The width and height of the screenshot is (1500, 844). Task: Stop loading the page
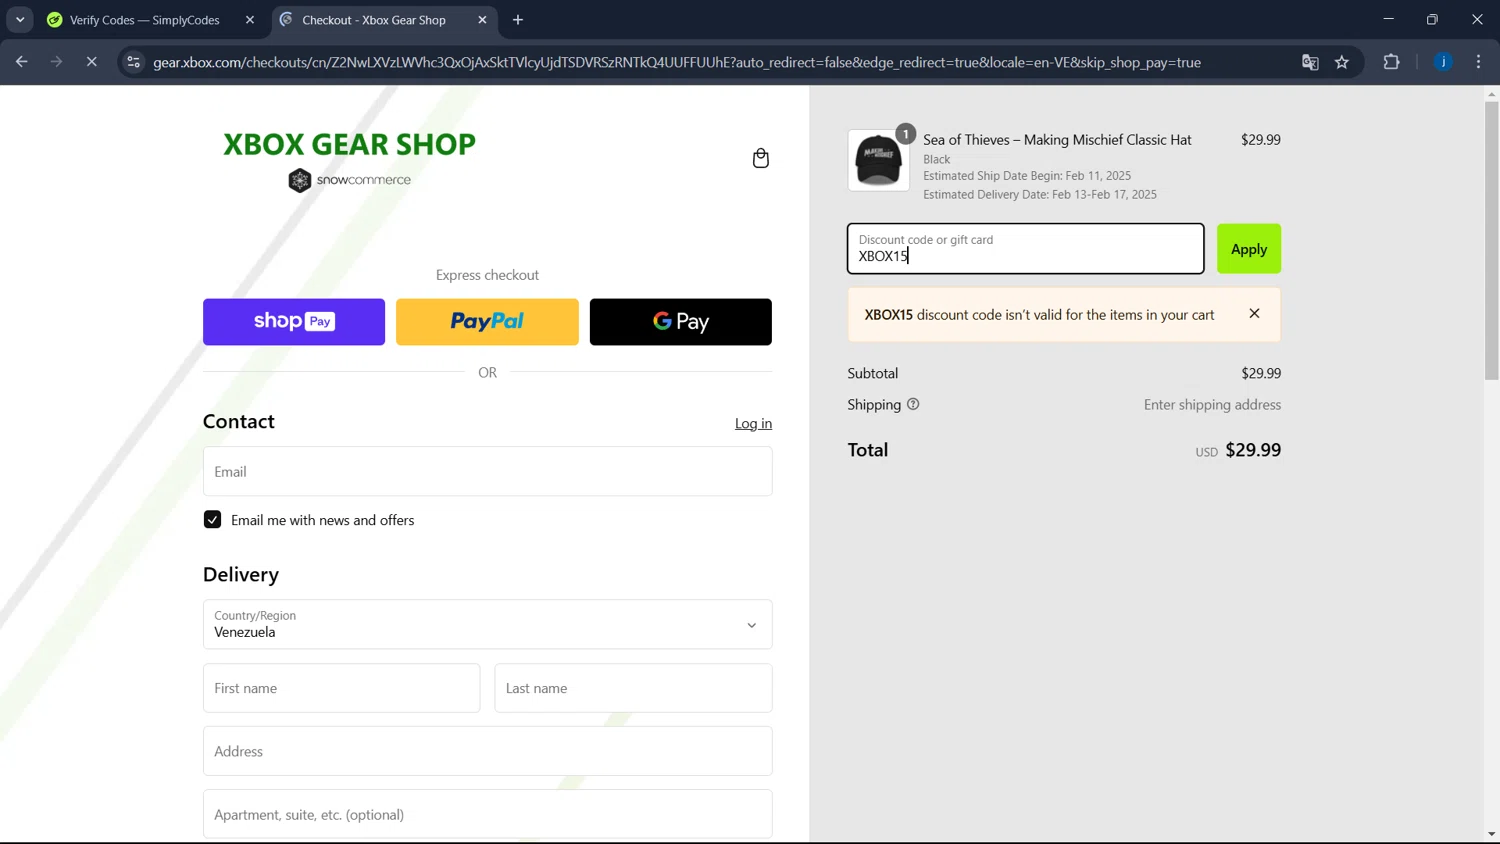point(91,62)
